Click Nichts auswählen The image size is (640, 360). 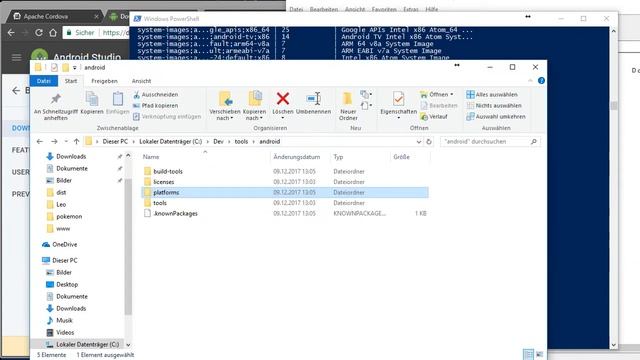click(494, 105)
